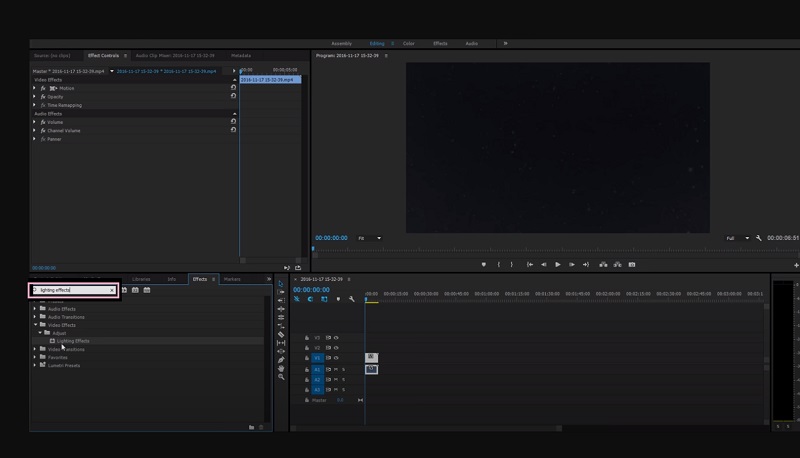
Task: Solo audio track A2
Action: (343, 379)
